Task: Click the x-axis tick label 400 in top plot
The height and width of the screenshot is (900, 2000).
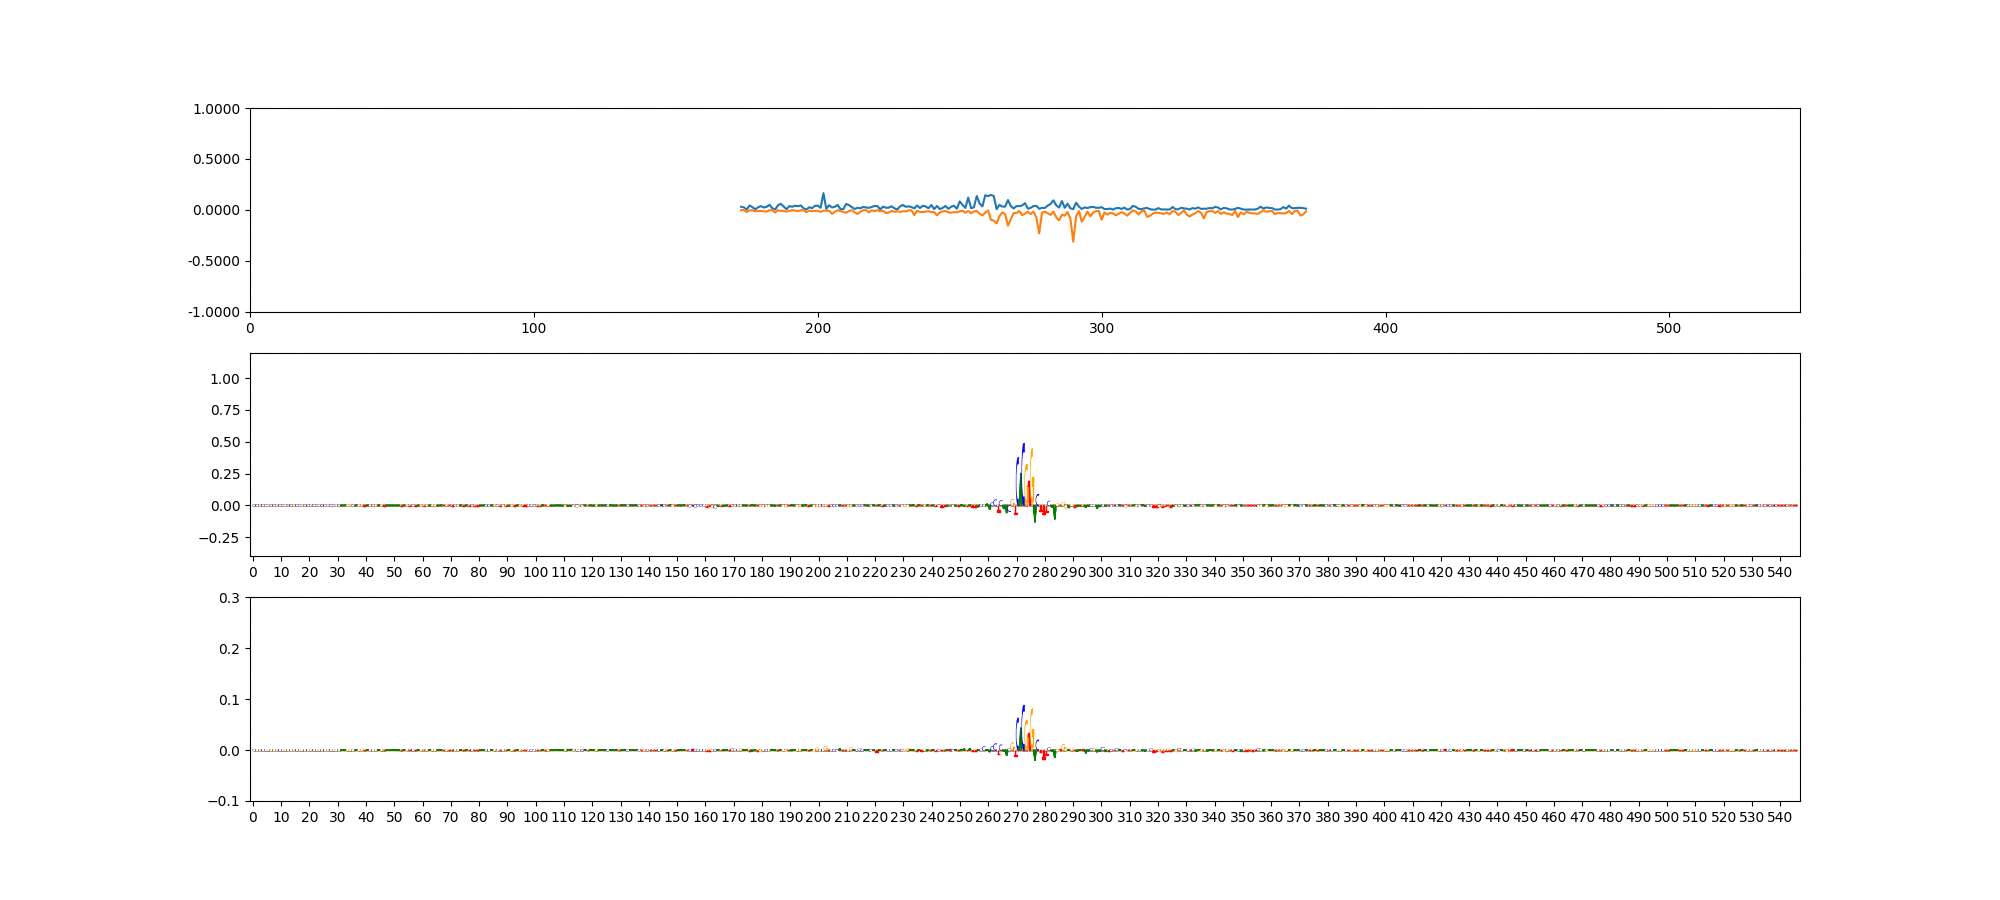Action: click(1385, 328)
